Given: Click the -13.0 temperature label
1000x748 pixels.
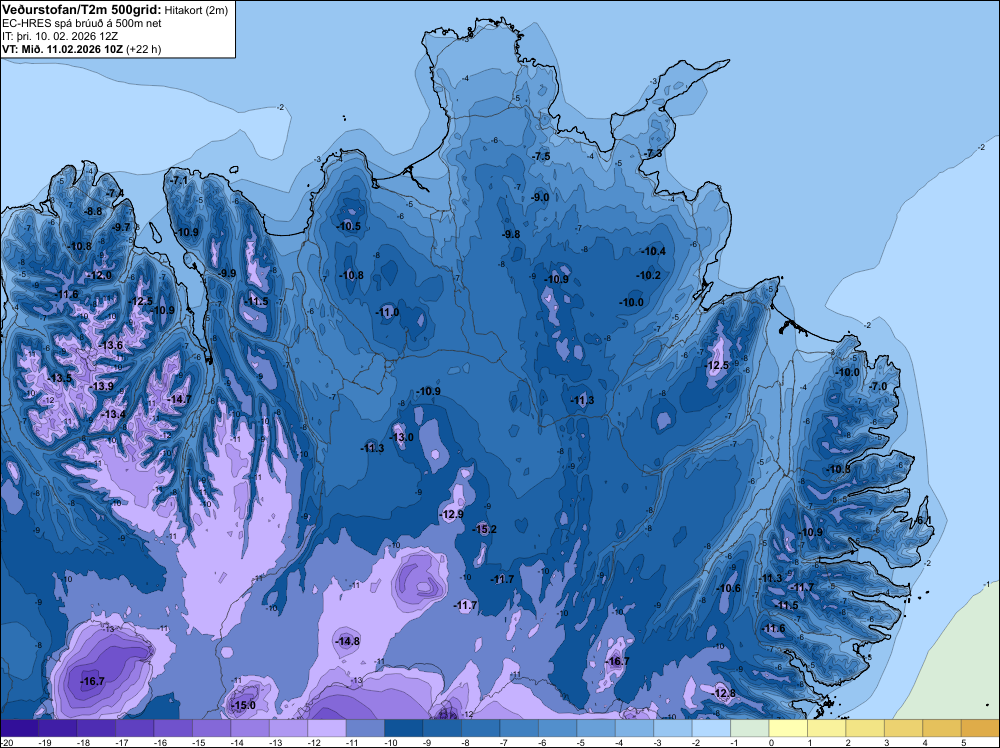Looking at the screenshot, I should [x=401, y=437].
